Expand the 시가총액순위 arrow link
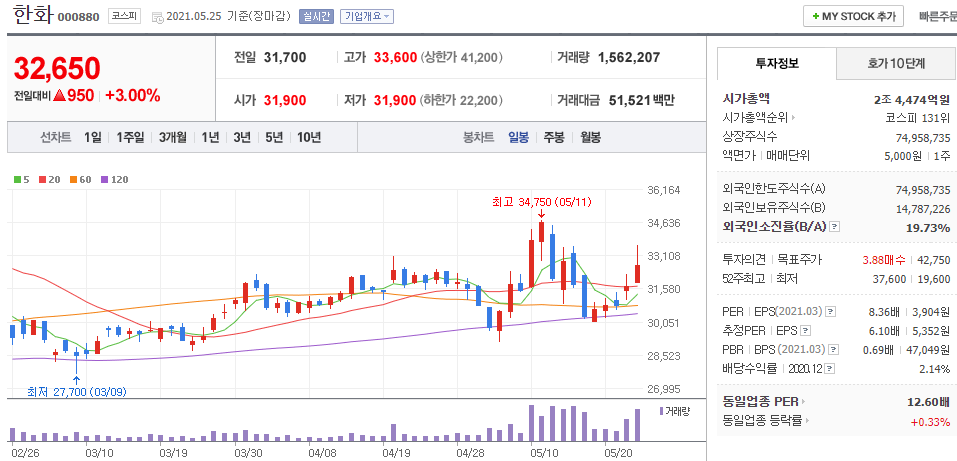957x461 pixels. point(793,117)
